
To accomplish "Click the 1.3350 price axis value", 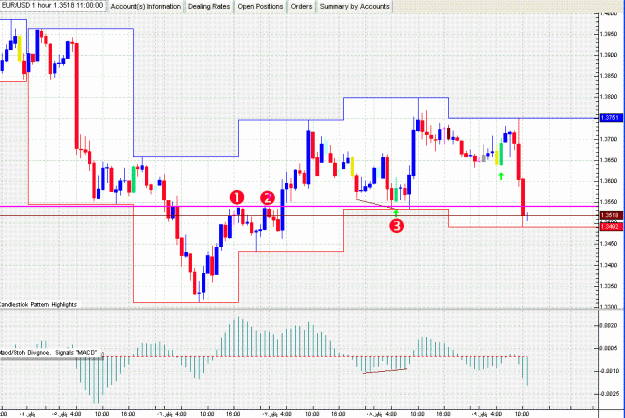I will pos(609,286).
